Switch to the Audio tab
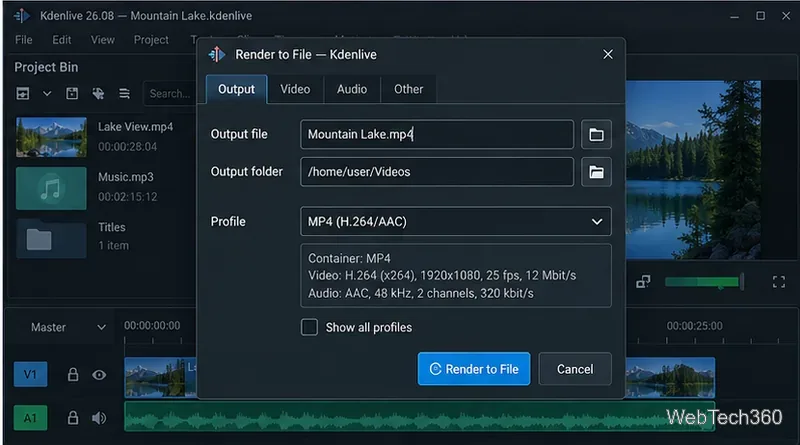The height and width of the screenshot is (445, 800). tap(352, 89)
